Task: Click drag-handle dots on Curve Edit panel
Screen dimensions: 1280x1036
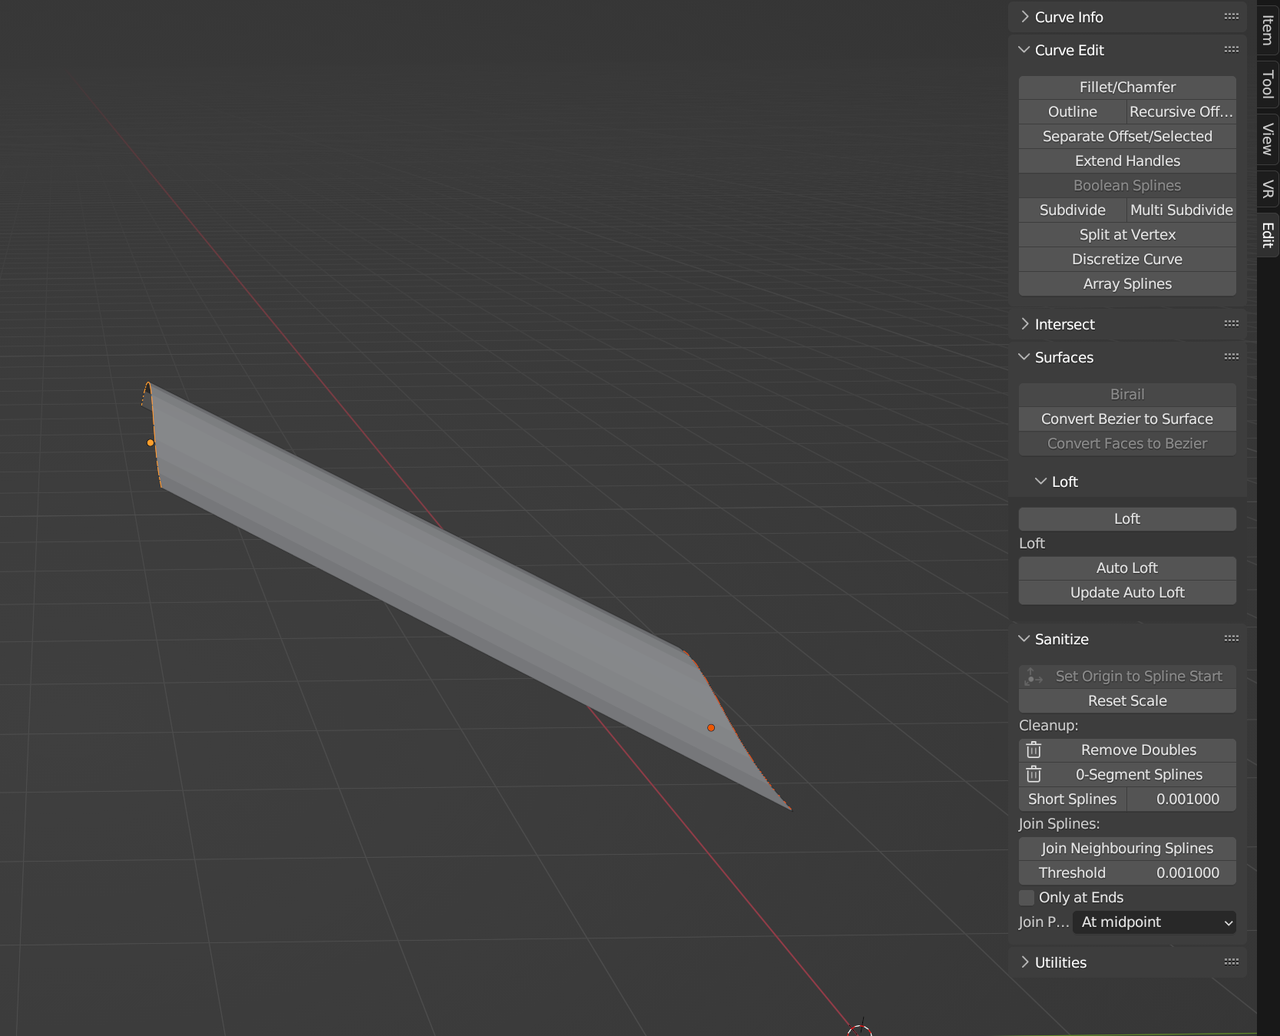Action: click(1231, 49)
